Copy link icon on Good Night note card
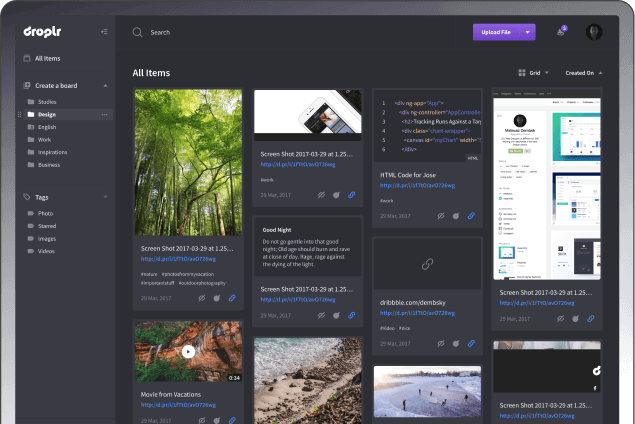 tap(352, 315)
